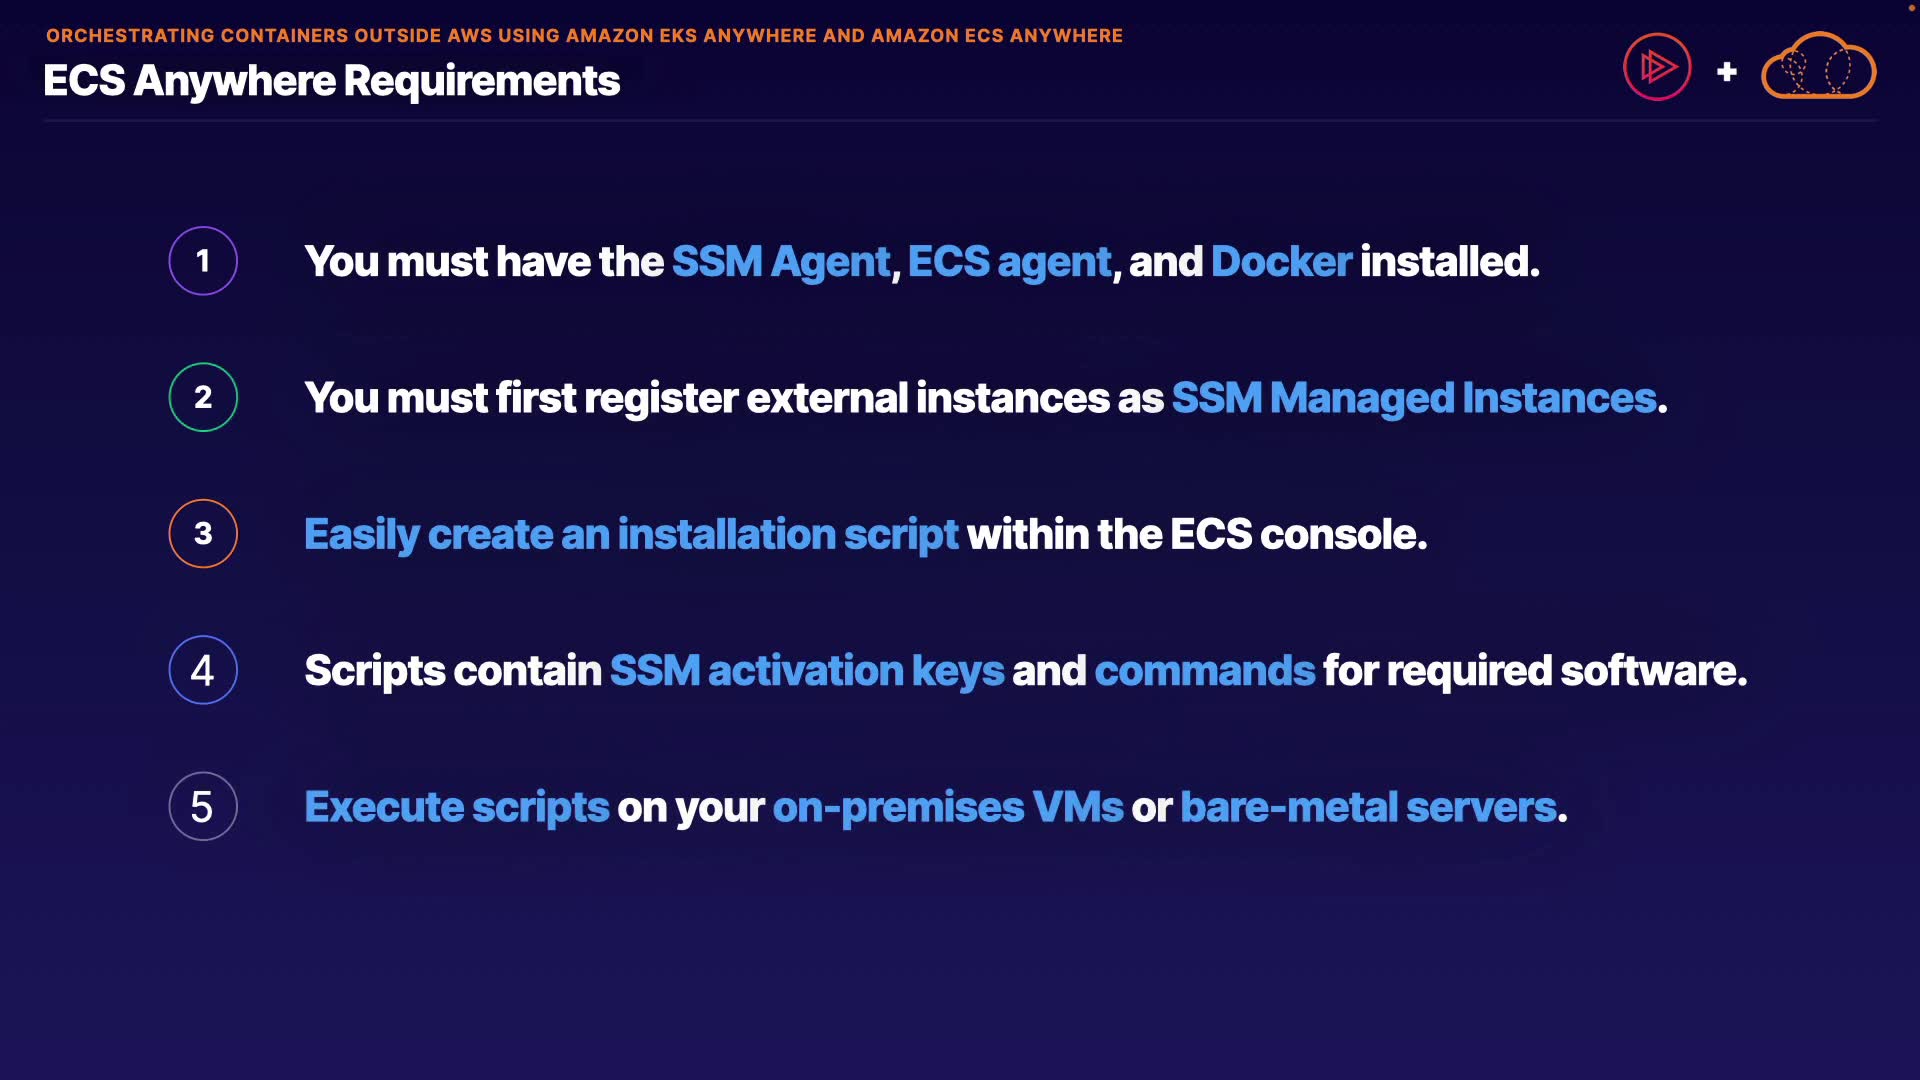Viewport: 1920px width, 1080px height.
Task: Click the "SSM activation keys" highlighted text
Action: (806, 671)
